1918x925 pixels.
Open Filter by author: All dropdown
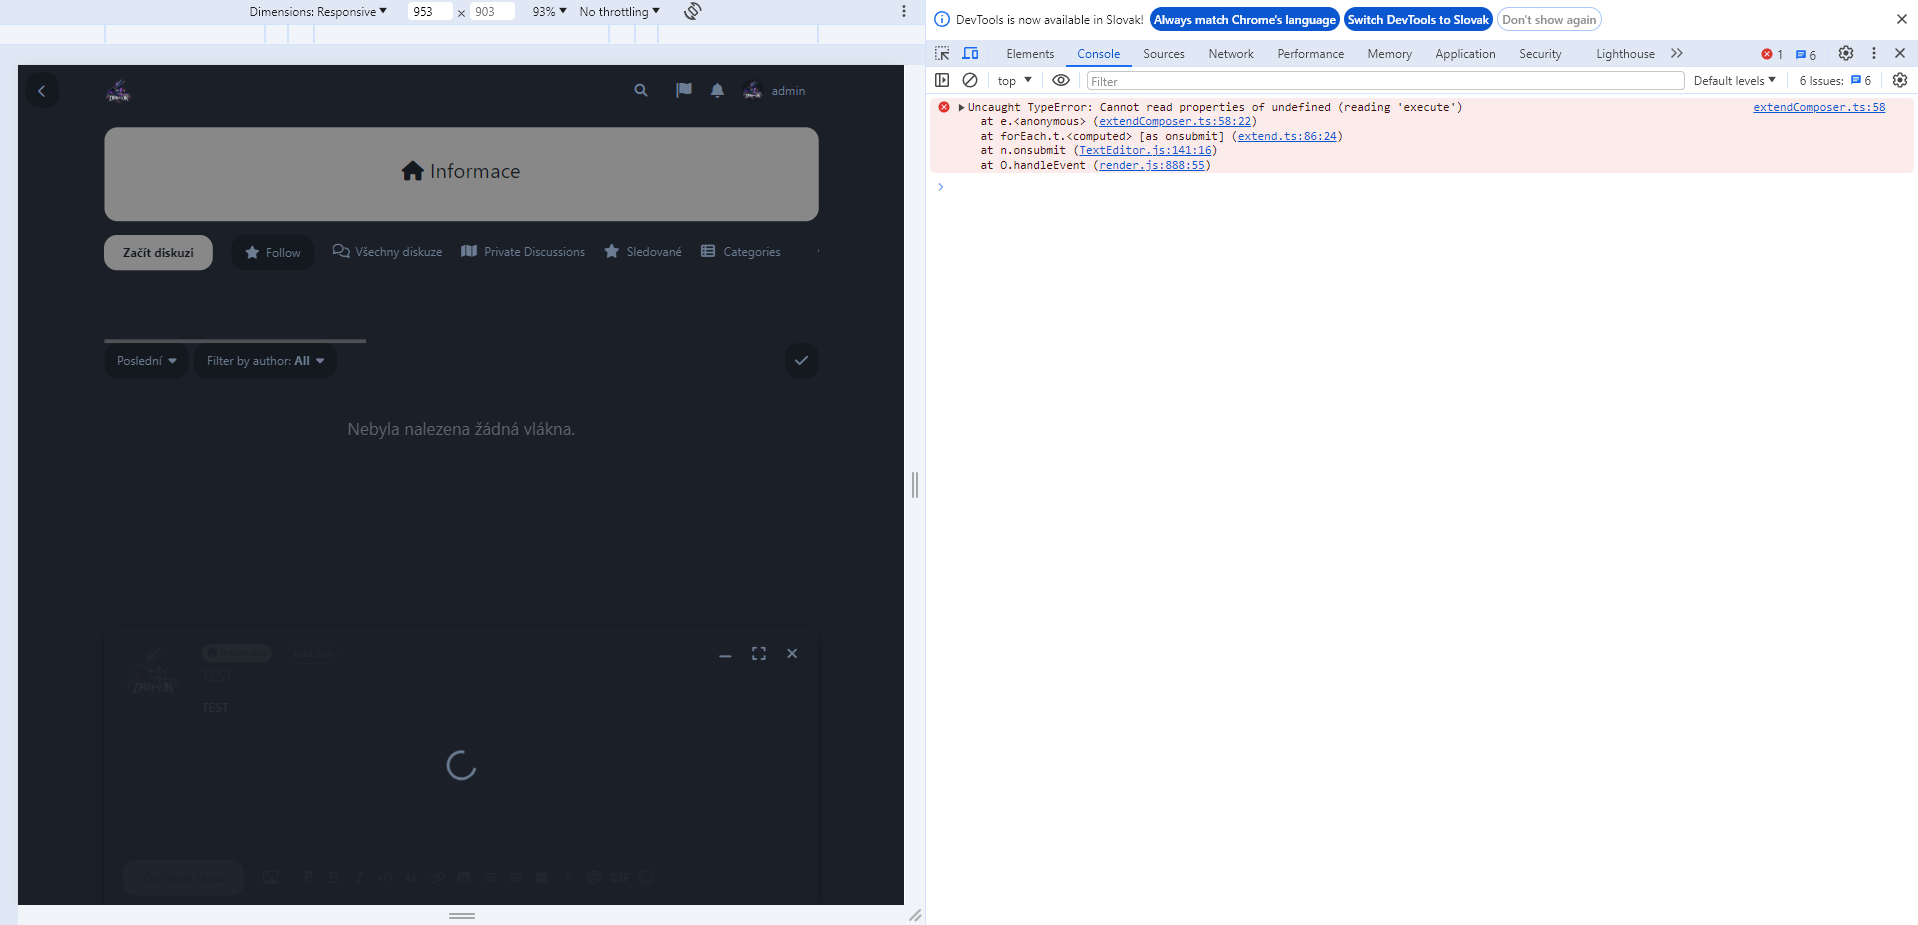265,361
